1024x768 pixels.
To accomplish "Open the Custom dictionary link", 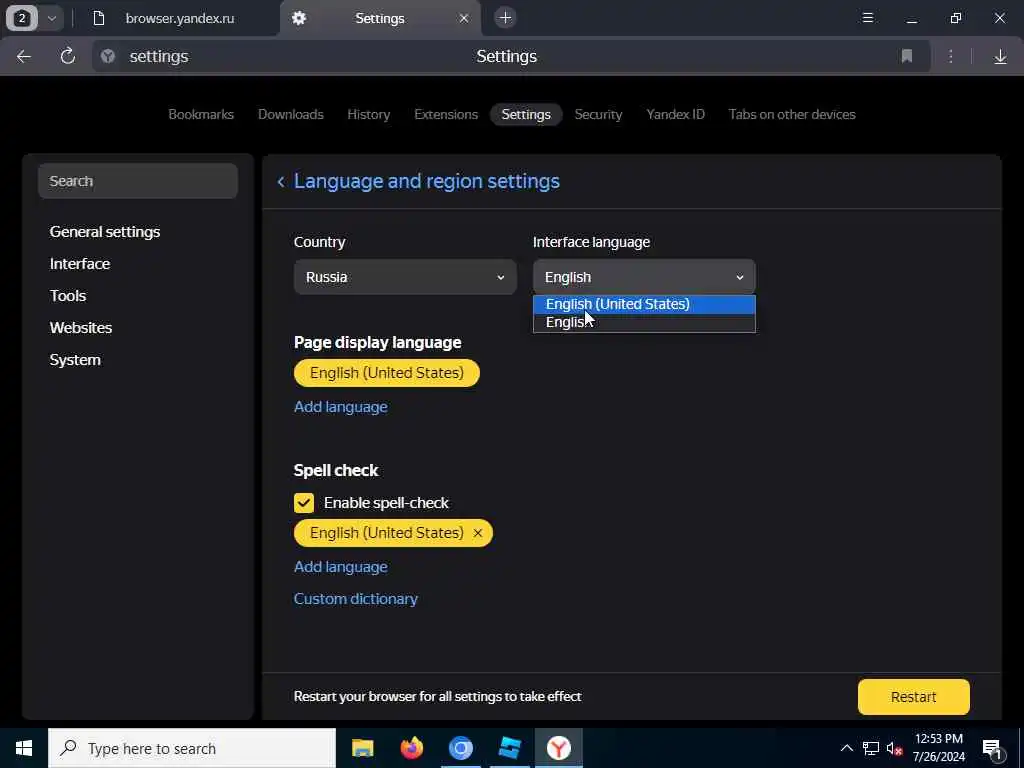I will (x=356, y=599).
